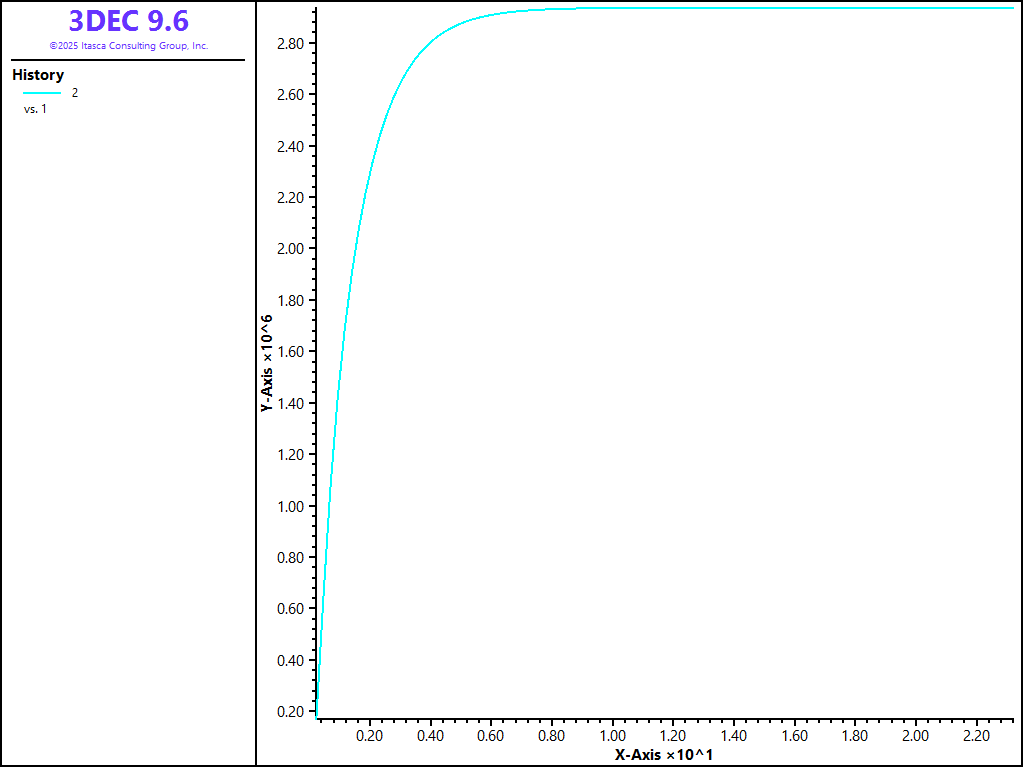Pick the 0.20 tick label on Y-axis
The height and width of the screenshot is (768, 1024).
[291, 712]
